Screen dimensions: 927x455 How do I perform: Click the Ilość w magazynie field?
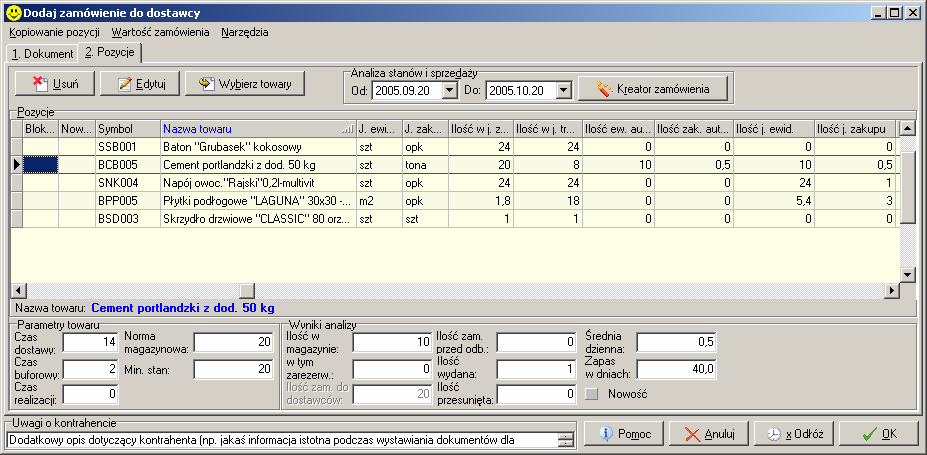(392, 342)
